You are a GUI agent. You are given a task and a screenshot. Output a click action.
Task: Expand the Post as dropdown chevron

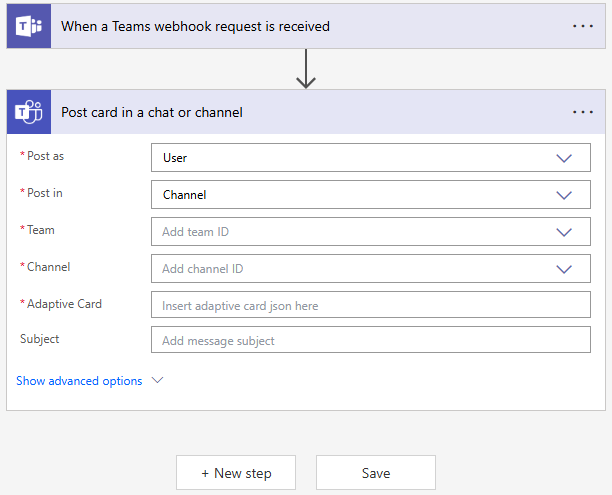[564, 158]
